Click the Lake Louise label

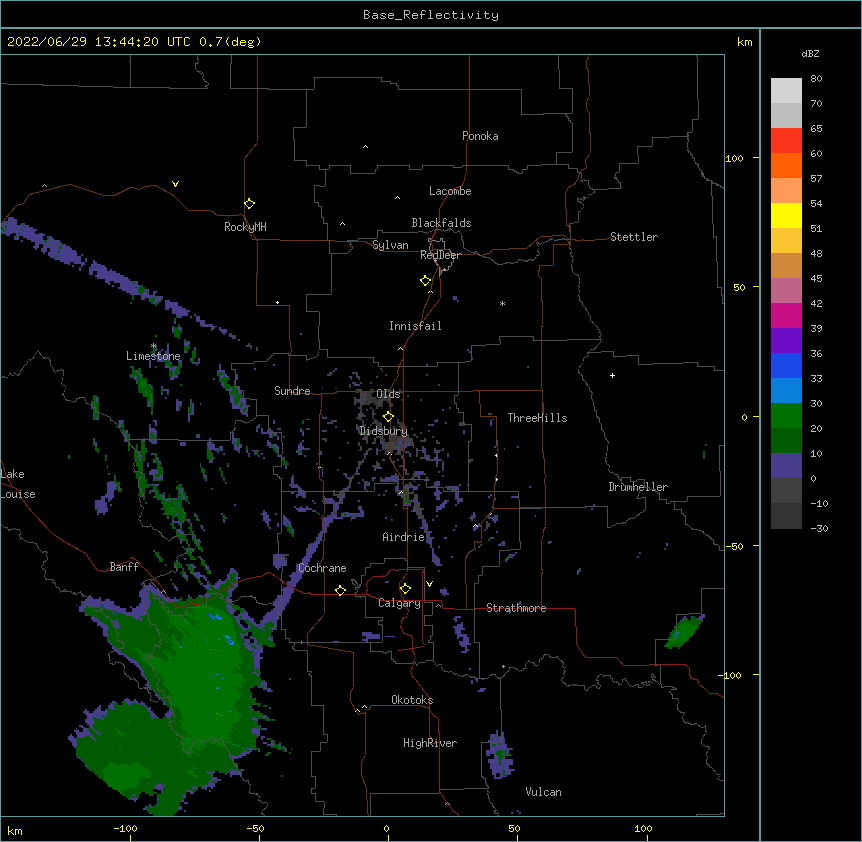point(18,484)
